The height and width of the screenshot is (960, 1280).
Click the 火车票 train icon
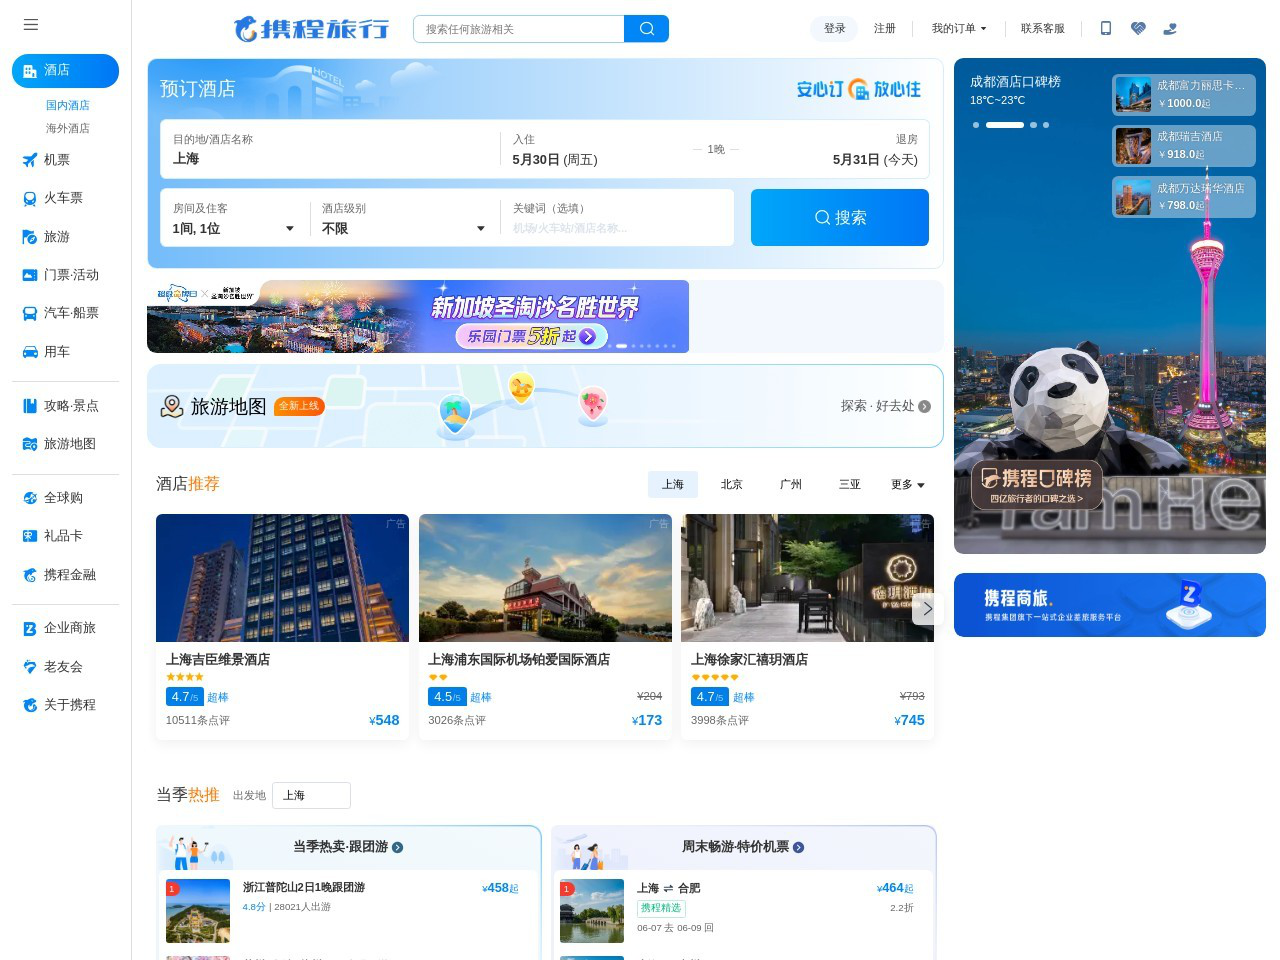[x=30, y=198]
